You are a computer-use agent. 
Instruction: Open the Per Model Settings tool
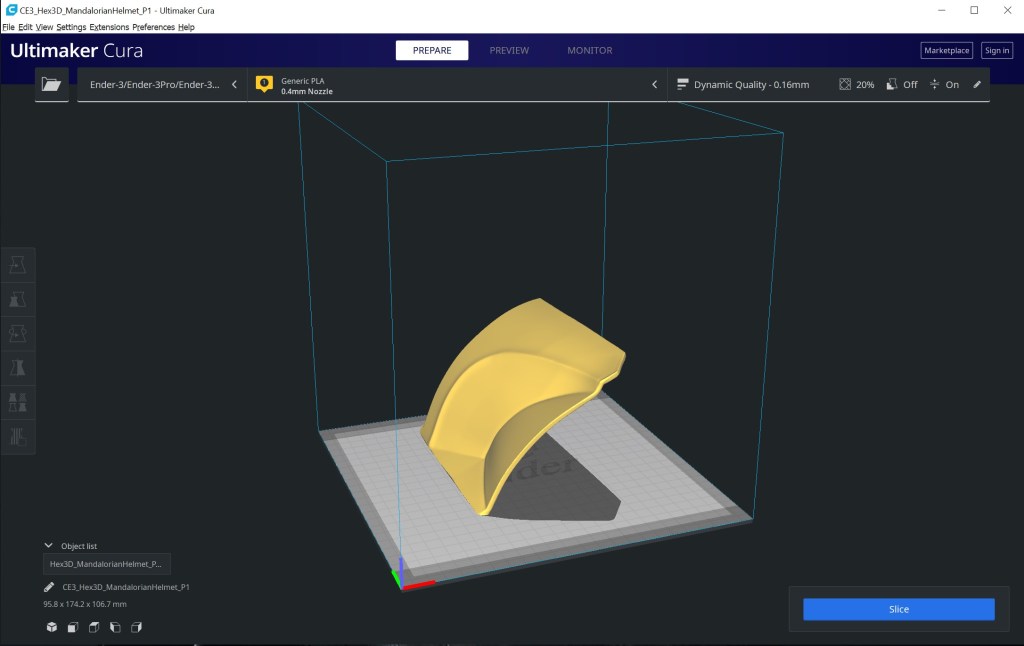(19, 402)
